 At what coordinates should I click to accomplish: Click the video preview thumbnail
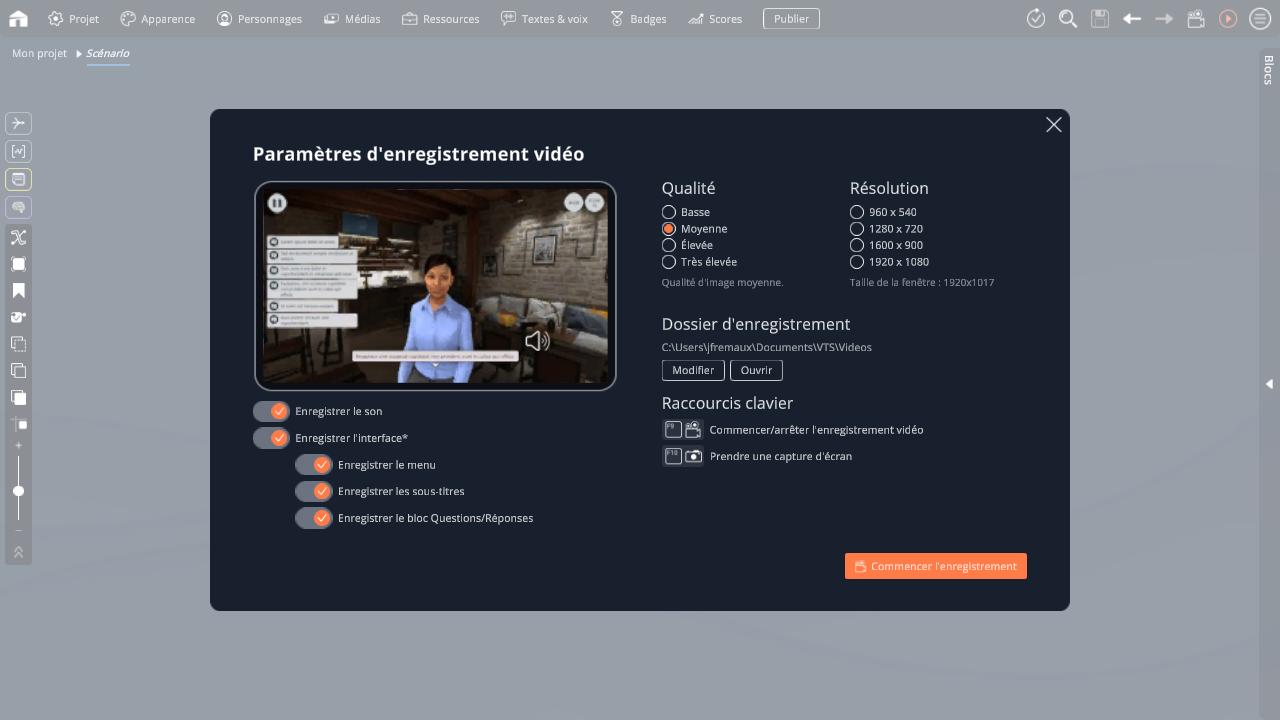coord(435,286)
